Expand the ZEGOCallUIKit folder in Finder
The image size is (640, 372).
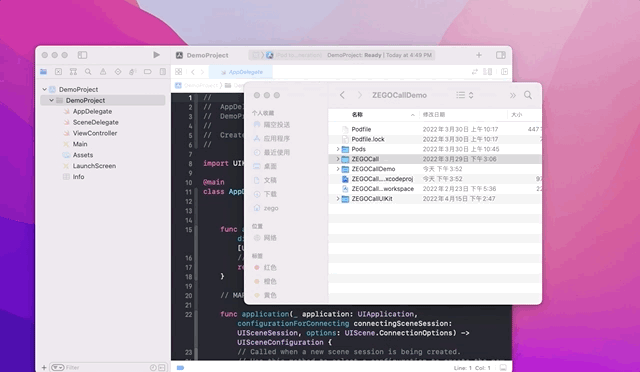[x=338, y=198]
